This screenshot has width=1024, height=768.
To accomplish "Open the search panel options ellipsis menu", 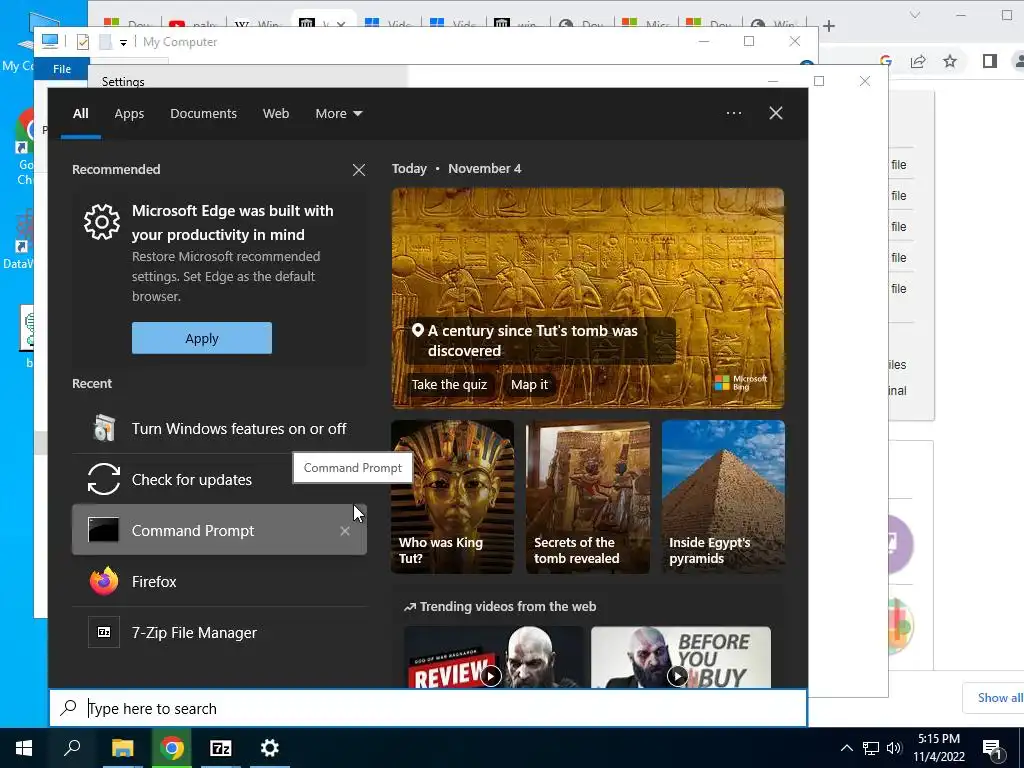I will click(x=733, y=113).
